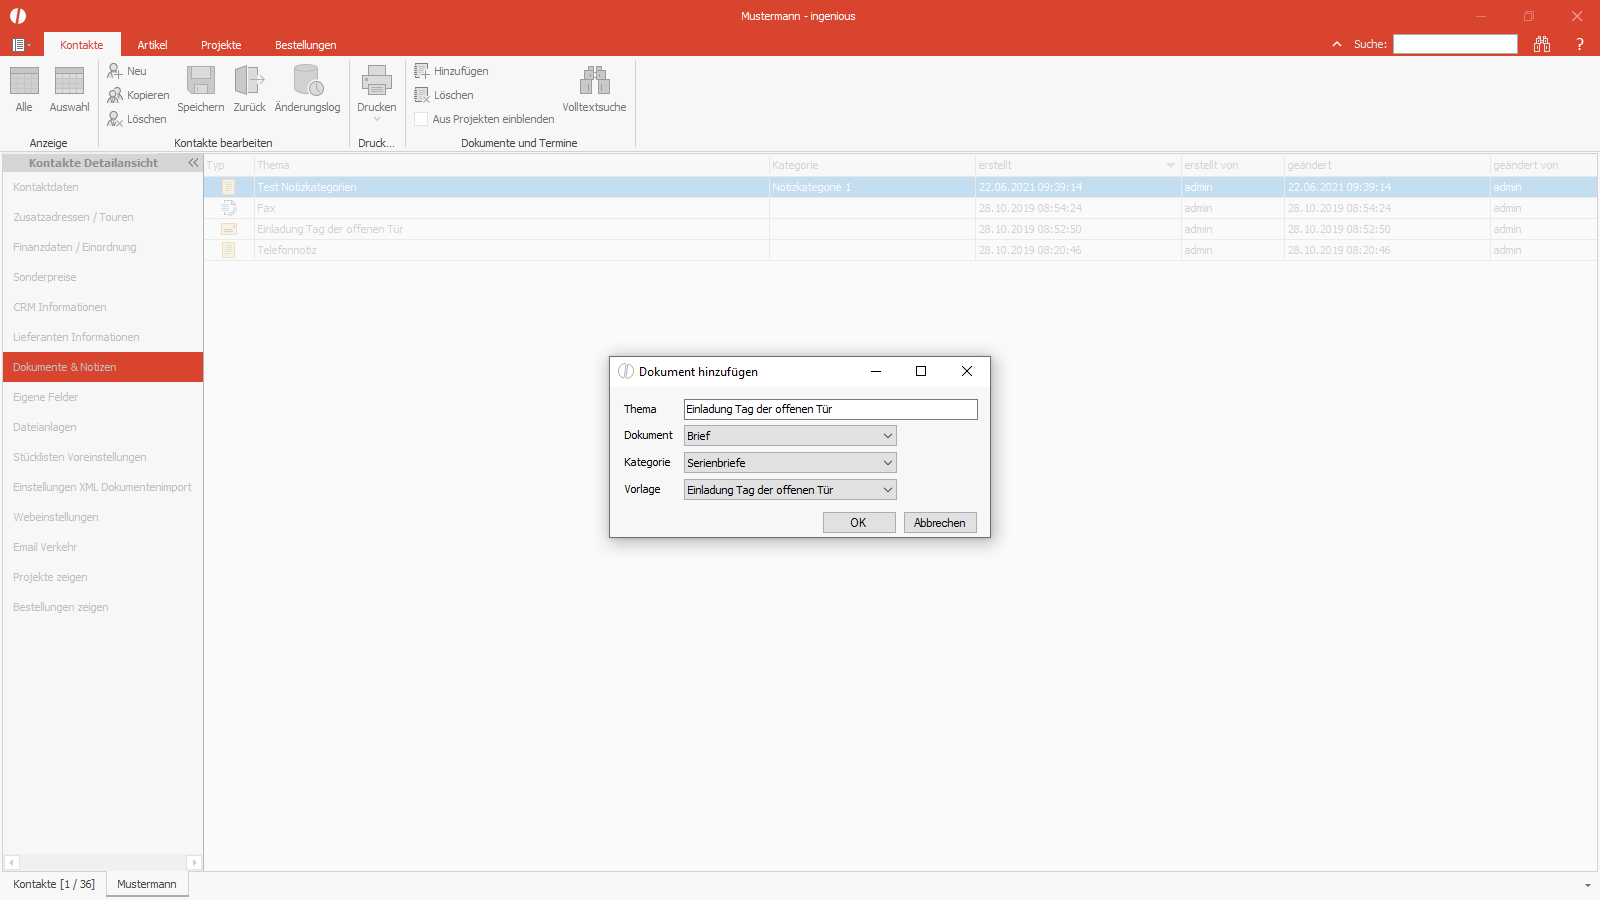
Task: Click the Kopieren contact icon
Action: 115,95
